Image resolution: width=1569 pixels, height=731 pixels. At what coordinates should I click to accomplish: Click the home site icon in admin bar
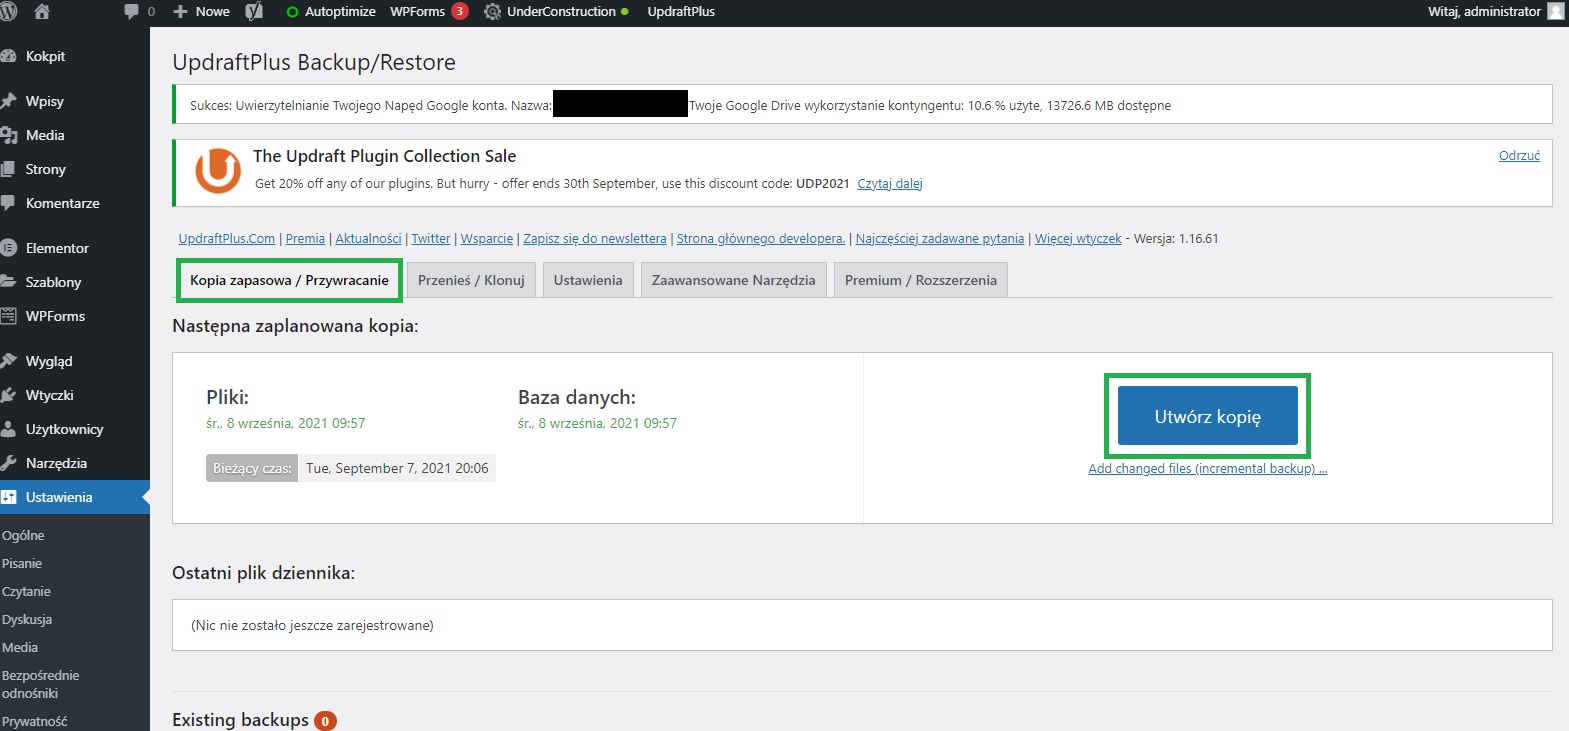pyautogui.click(x=42, y=12)
